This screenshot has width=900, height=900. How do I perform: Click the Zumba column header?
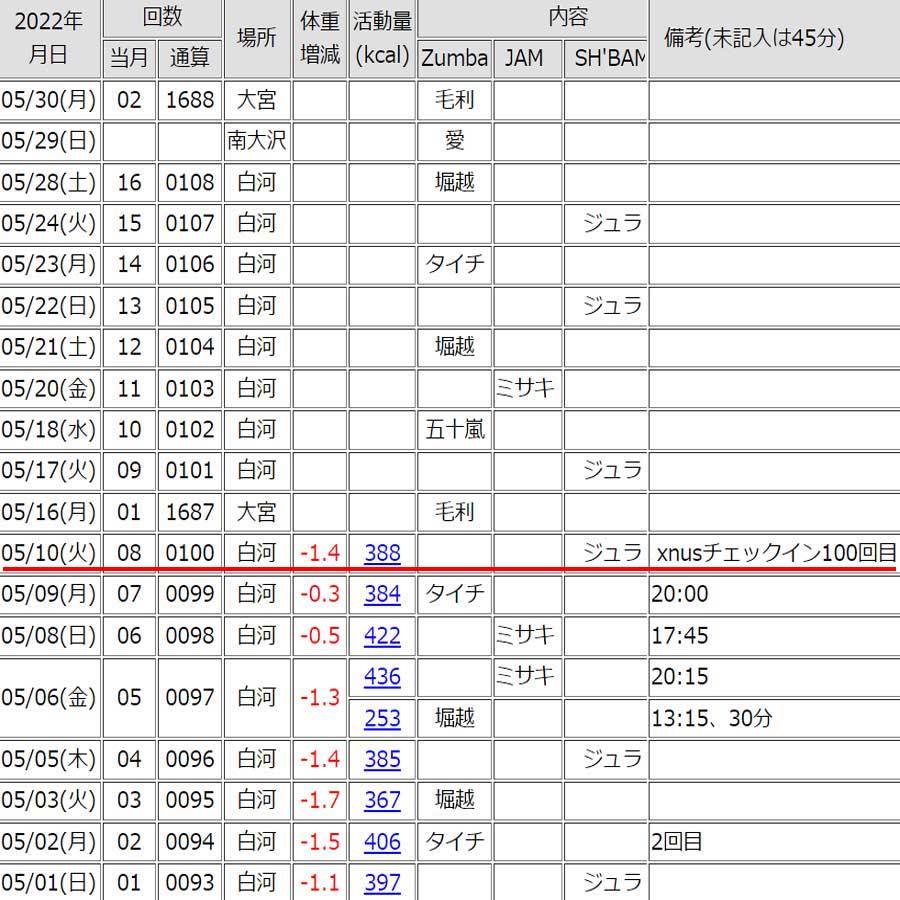click(x=455, y=58)
